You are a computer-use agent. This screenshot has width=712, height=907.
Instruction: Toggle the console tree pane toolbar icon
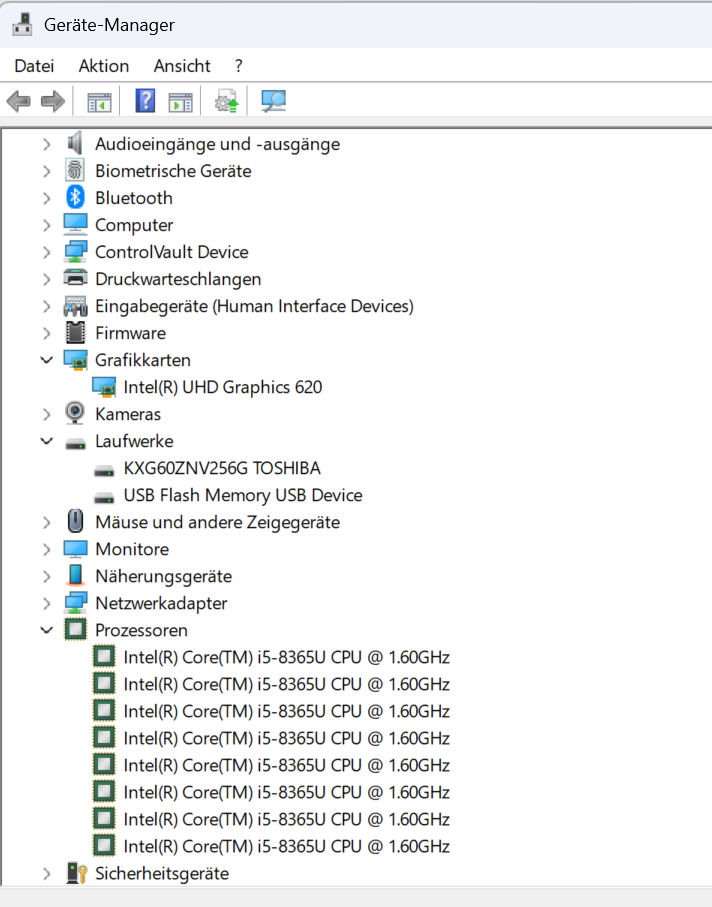(x=99, y=102)
